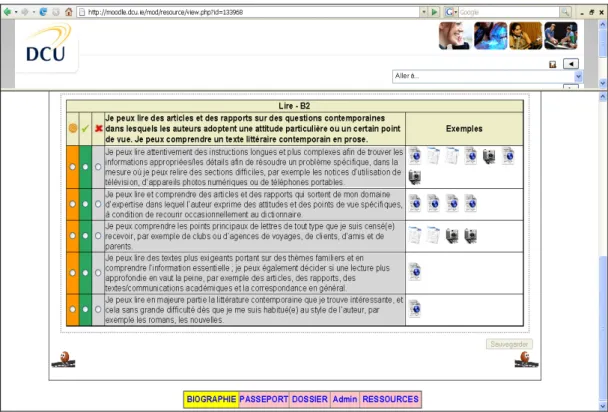608x412 pixels.
Task: Reload the page with the refresh icon
Action: coord(43,12)
